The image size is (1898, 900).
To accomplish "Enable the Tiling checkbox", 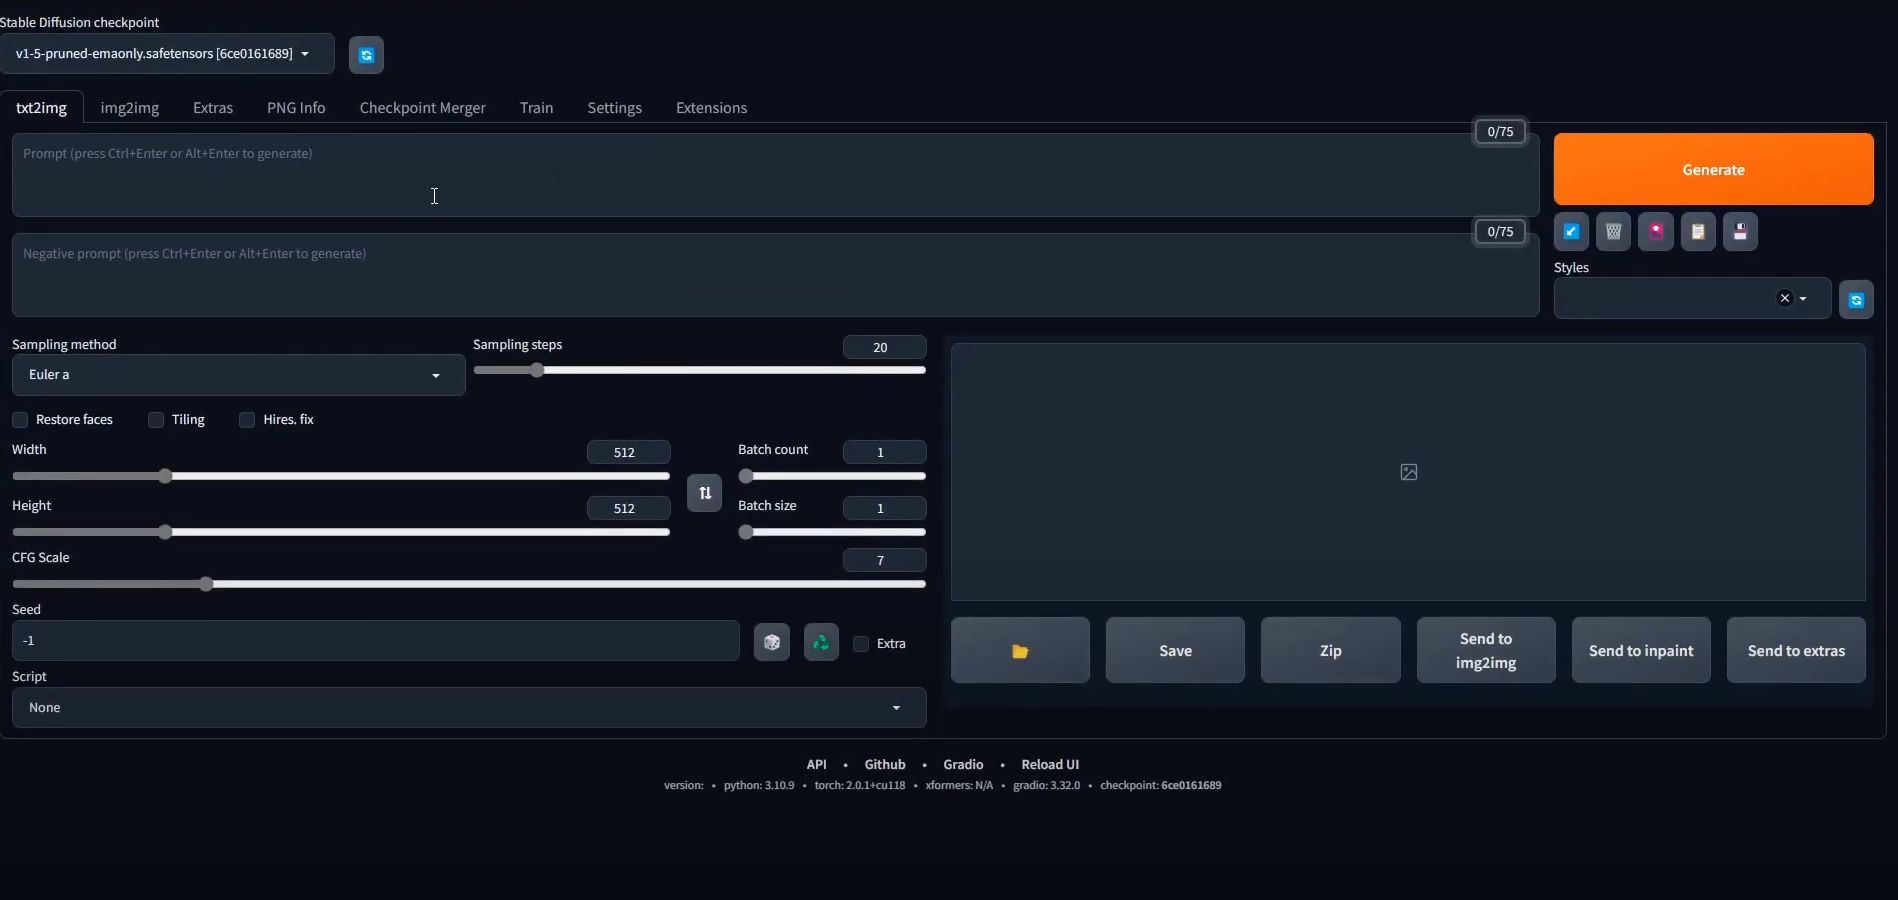I will tap(156, 420).
